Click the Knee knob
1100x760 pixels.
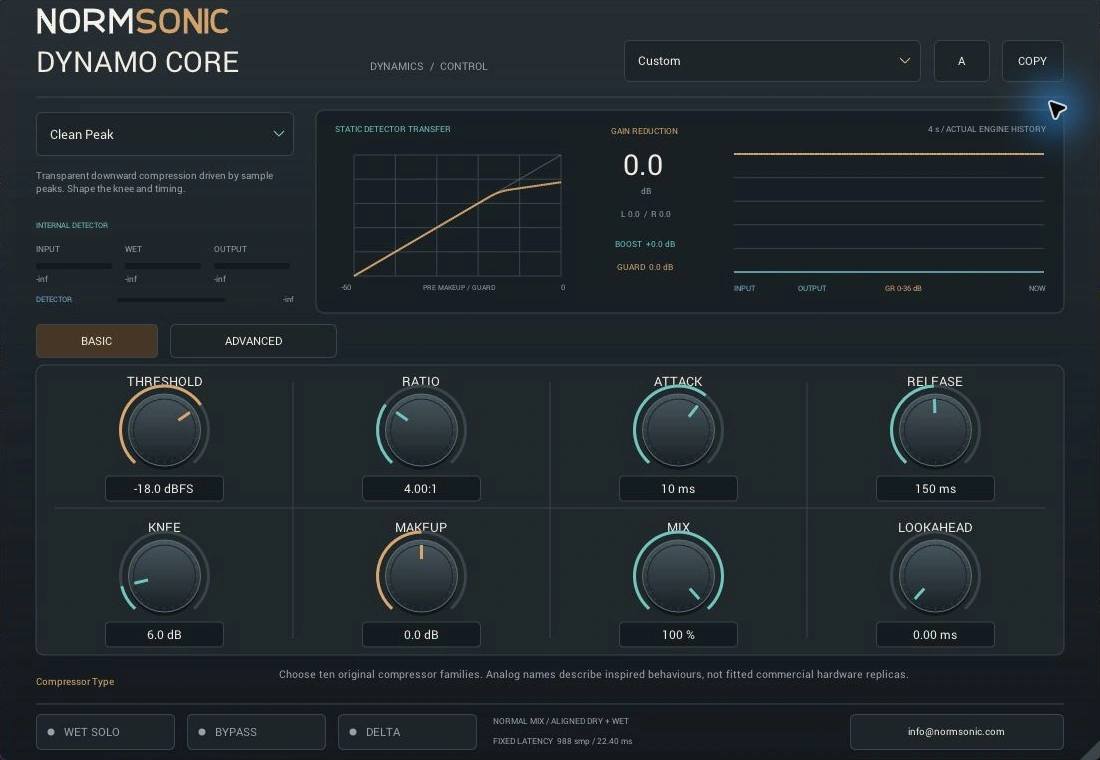[x=164, y=575]
